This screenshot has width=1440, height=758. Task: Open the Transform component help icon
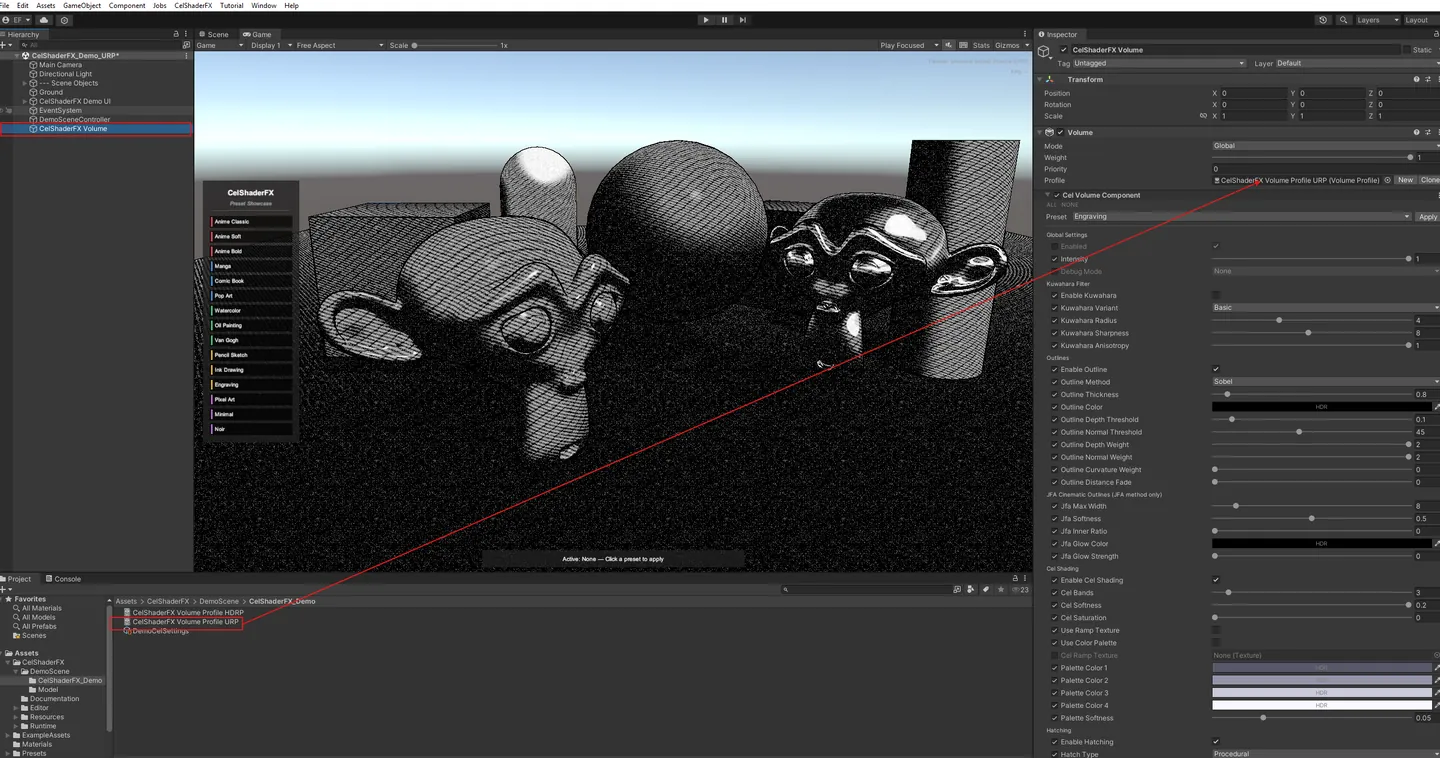click(1416, 79)
